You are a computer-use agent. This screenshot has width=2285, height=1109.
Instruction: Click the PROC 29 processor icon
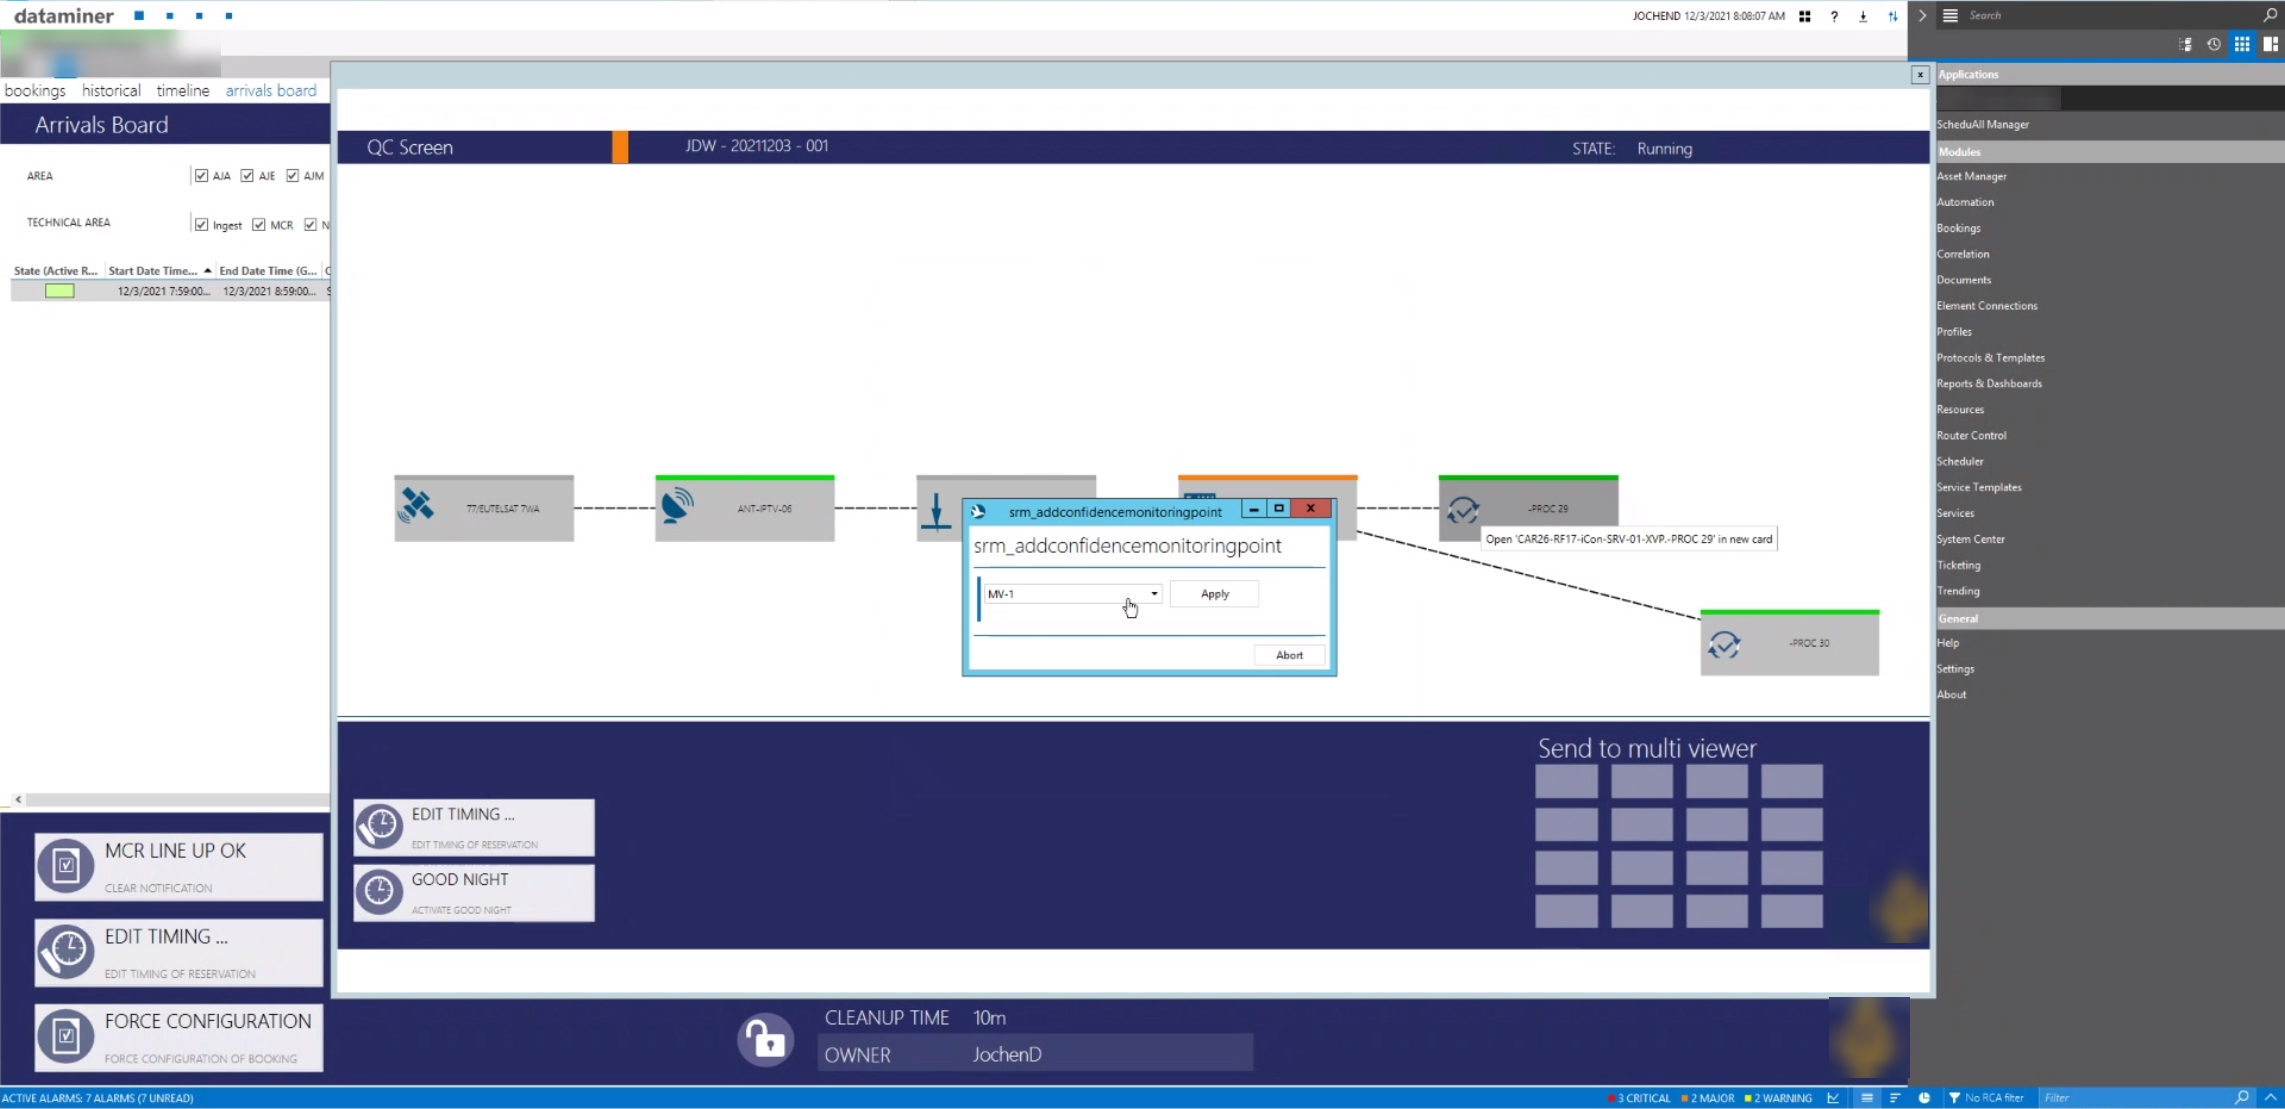1462,510
